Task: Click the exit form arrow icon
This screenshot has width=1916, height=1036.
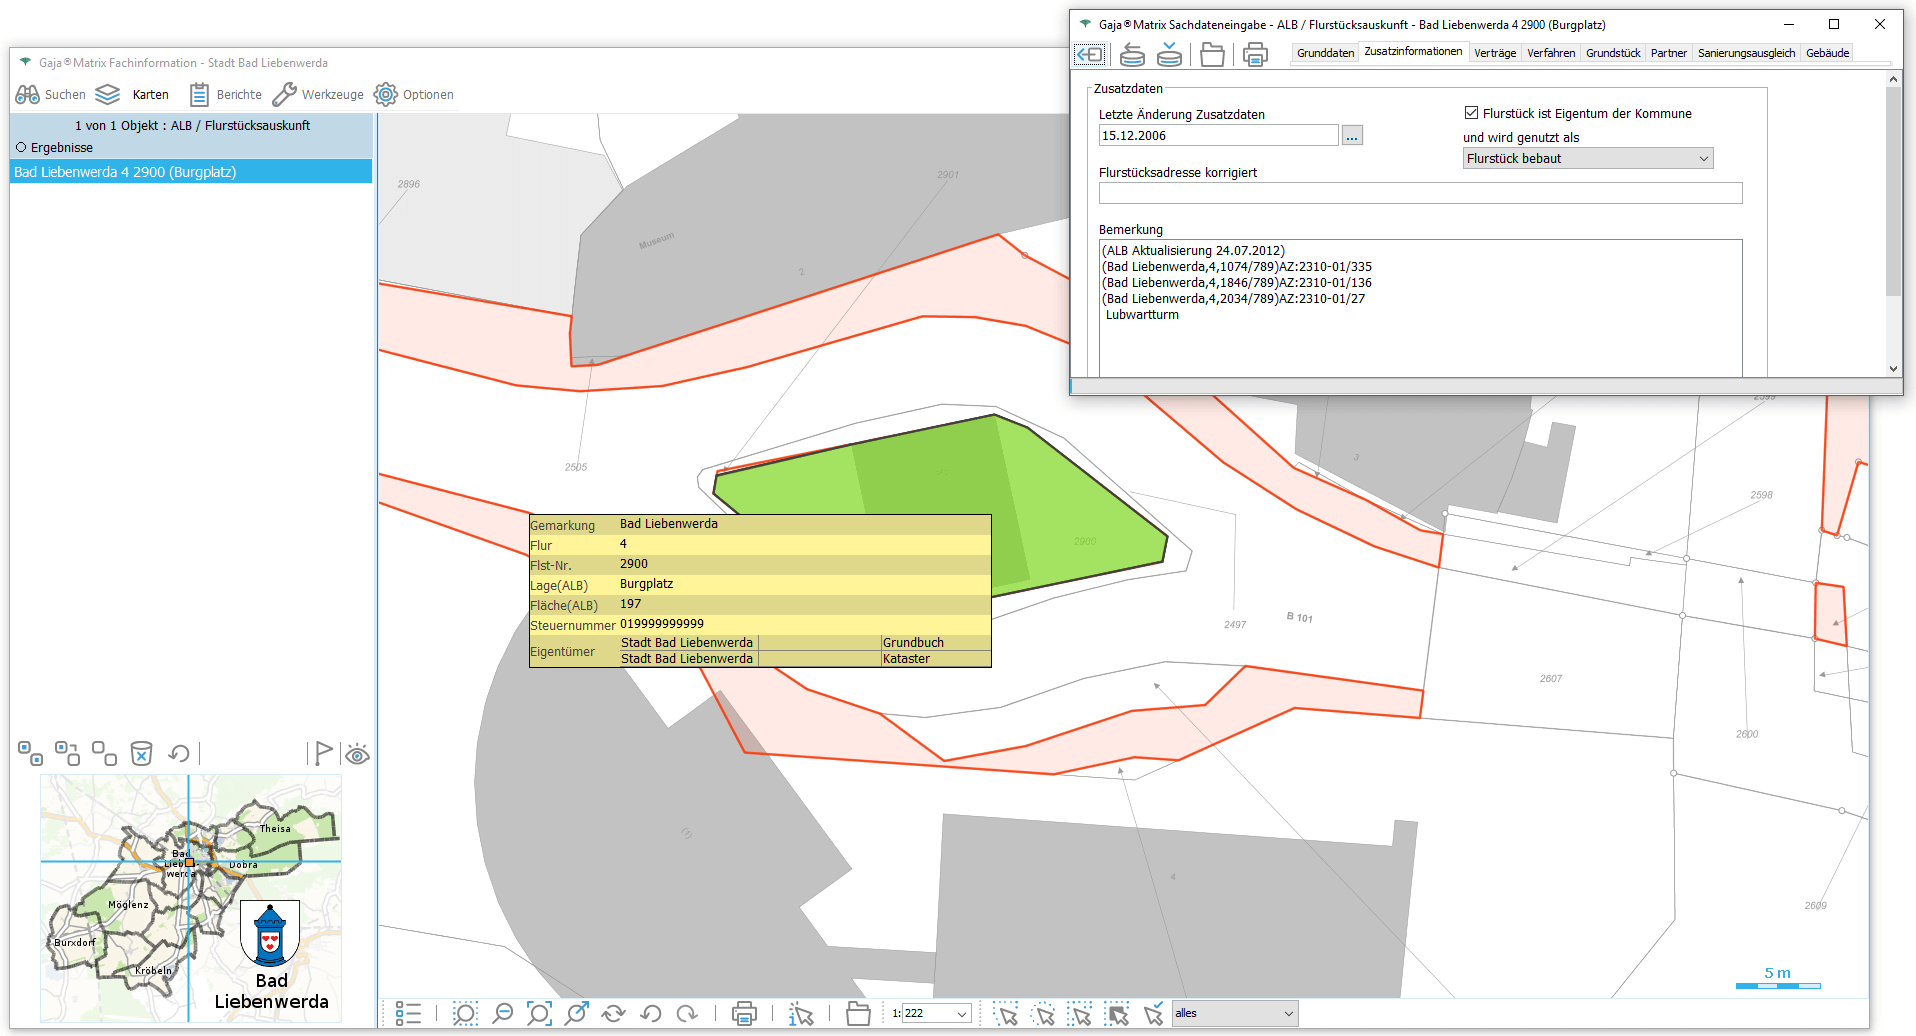Action: 1089,54
